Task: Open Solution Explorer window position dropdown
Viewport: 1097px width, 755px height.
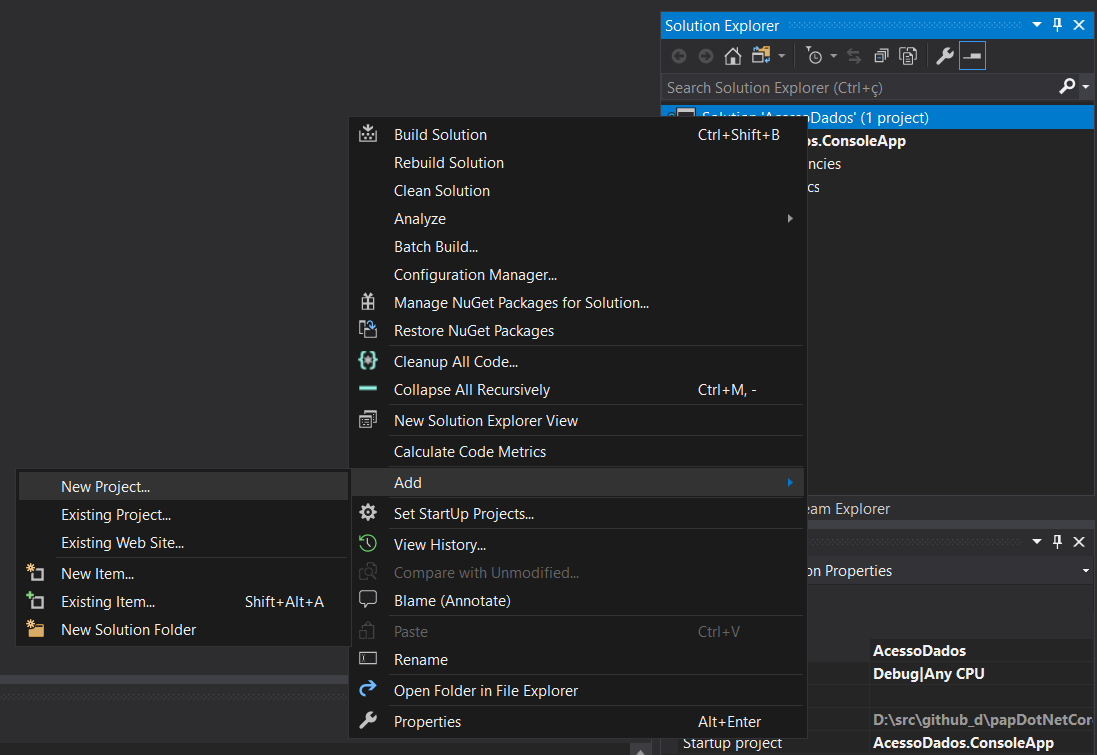Action: (x=1037, y=25)
